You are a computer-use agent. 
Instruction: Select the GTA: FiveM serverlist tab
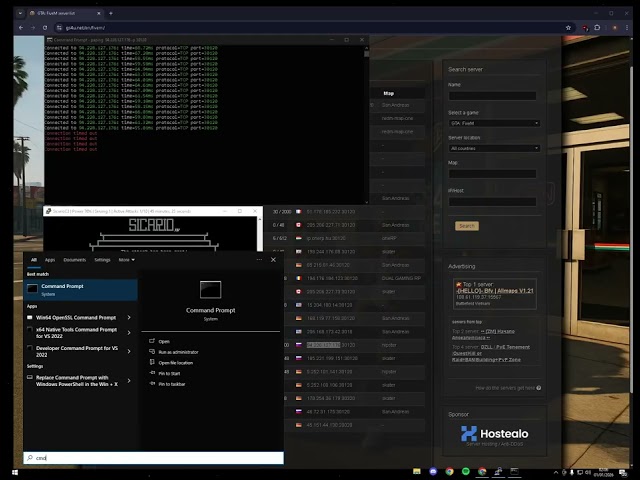[64, 13]
